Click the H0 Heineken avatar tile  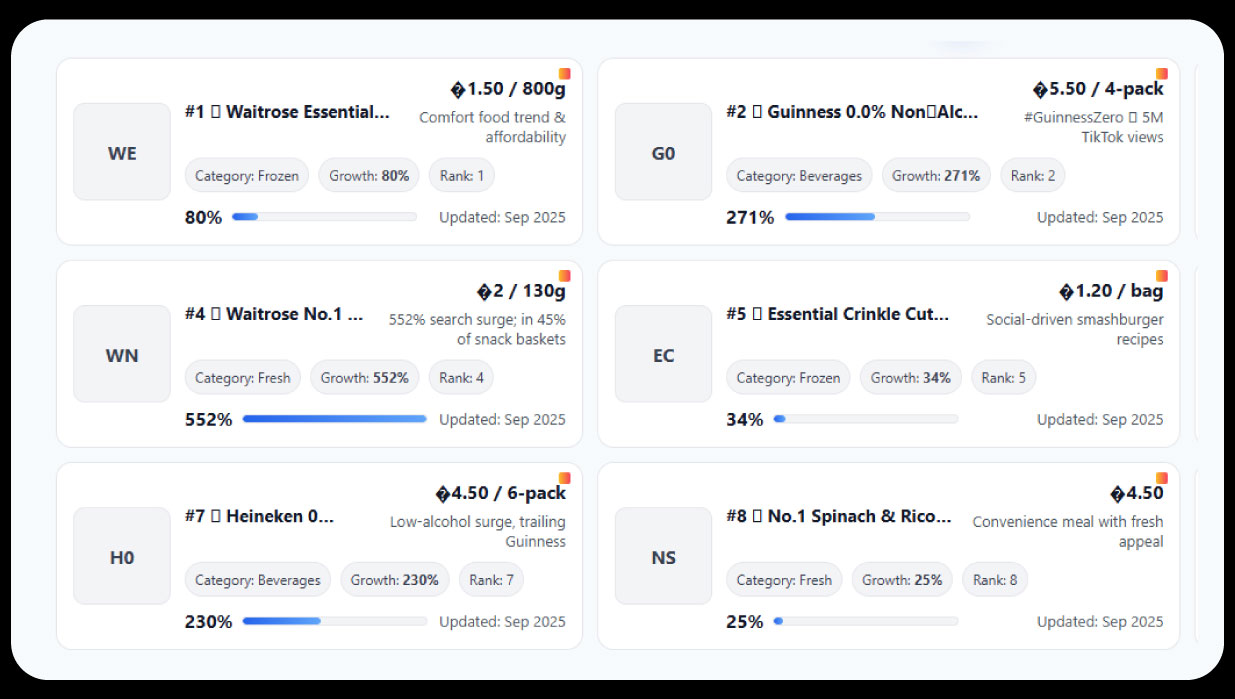coord(122,556)
